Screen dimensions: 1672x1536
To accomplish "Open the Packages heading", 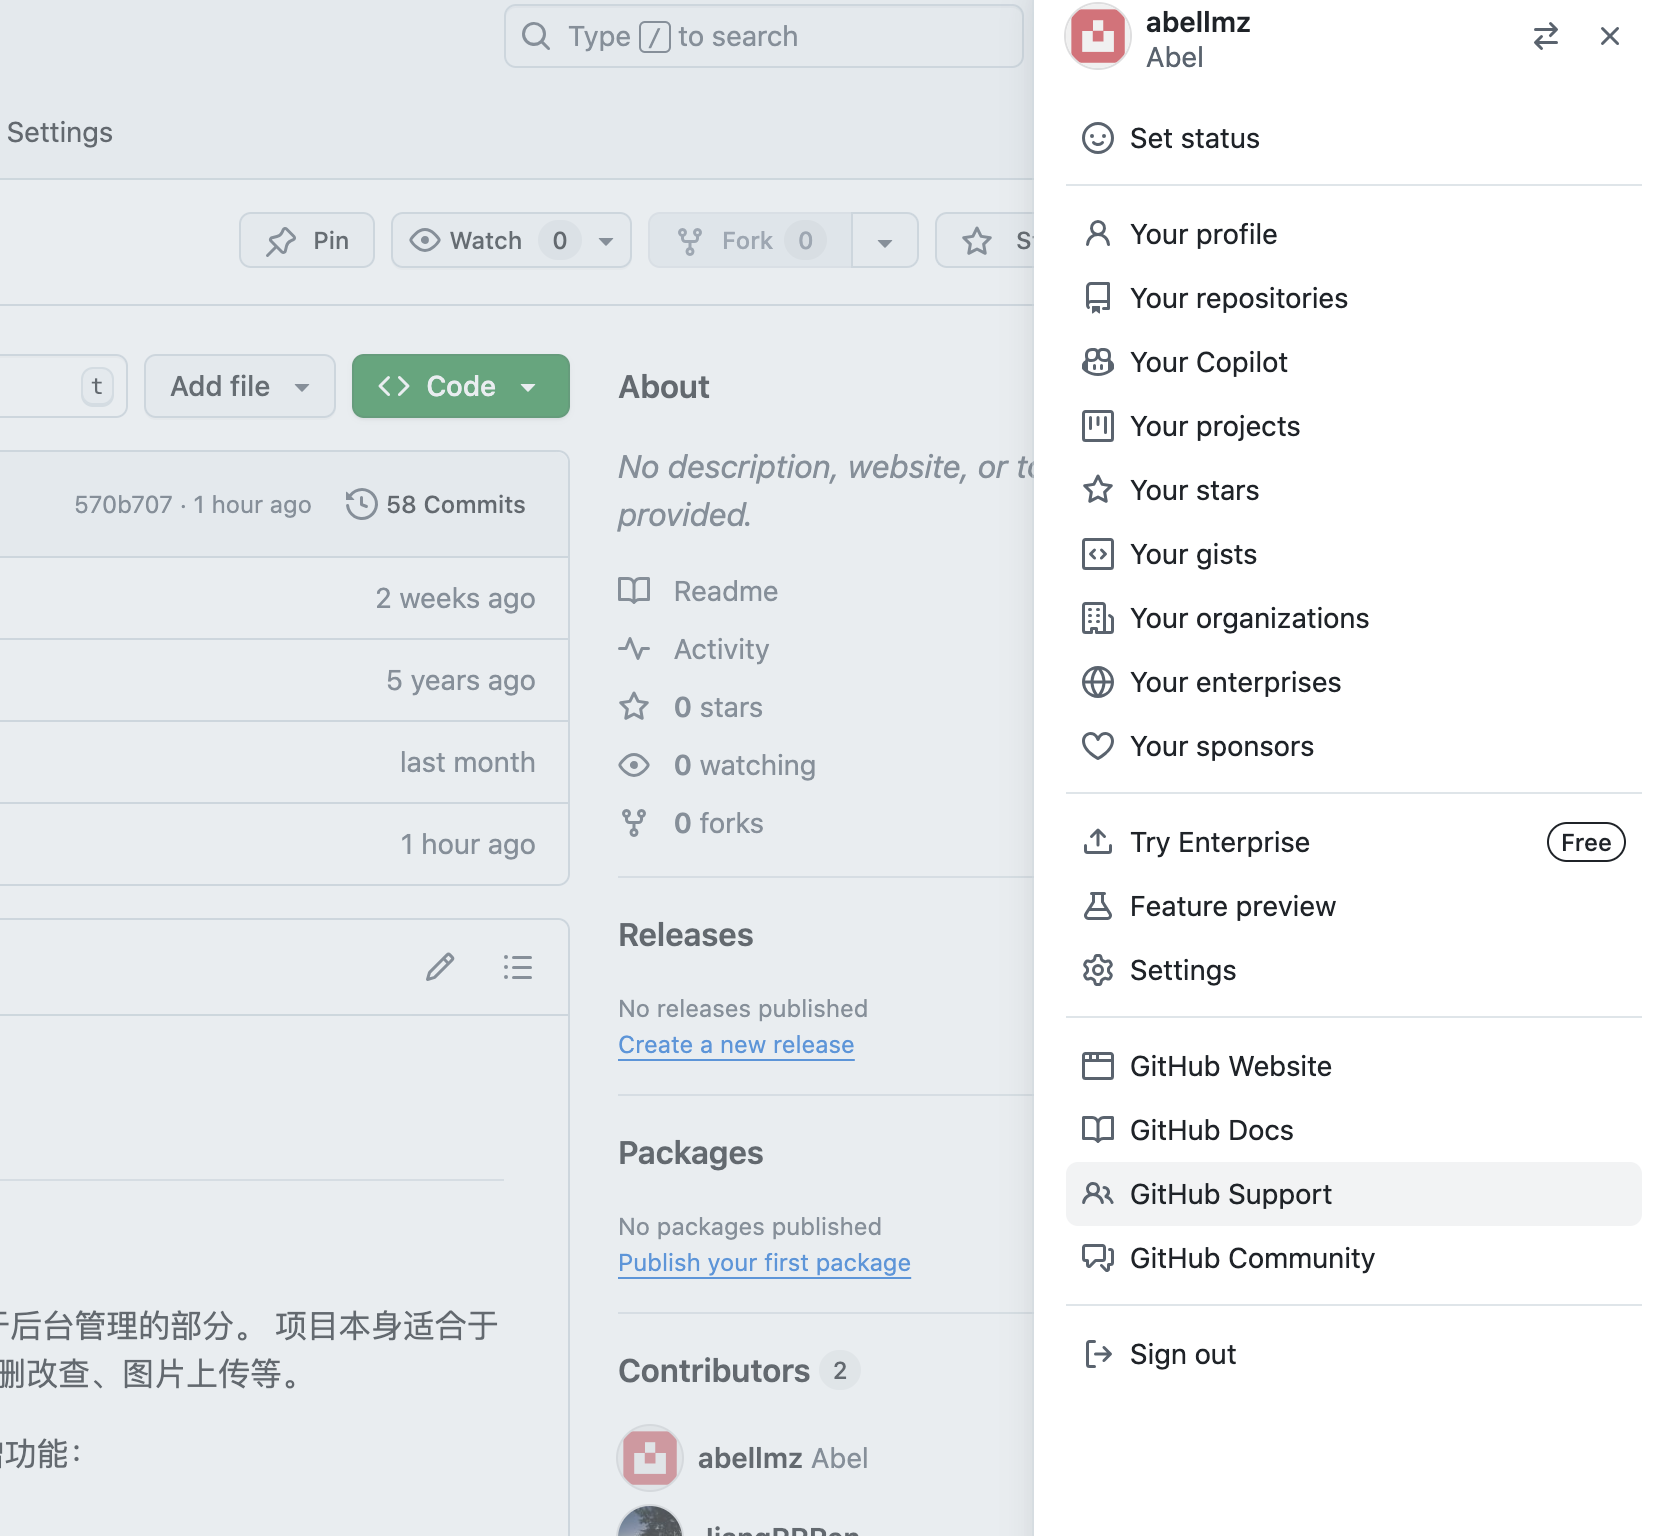I will click(691, 1153).
